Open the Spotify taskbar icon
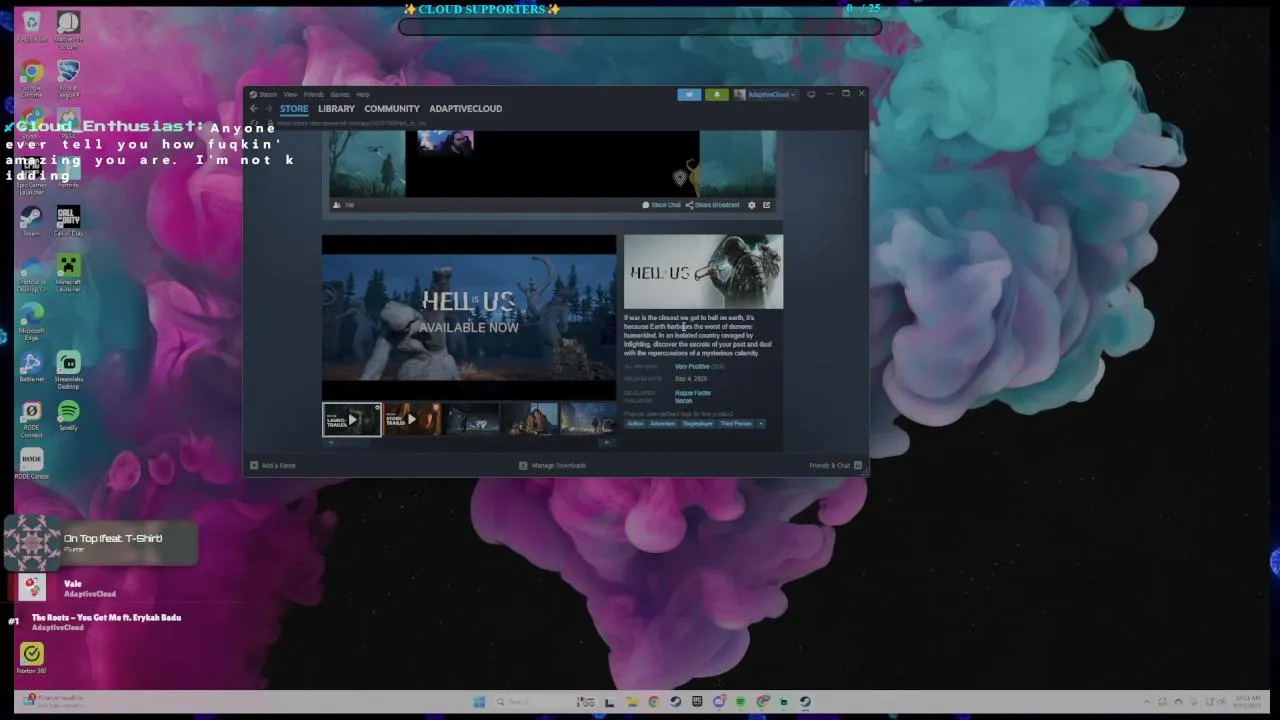1280x720 pixels. 740,701
